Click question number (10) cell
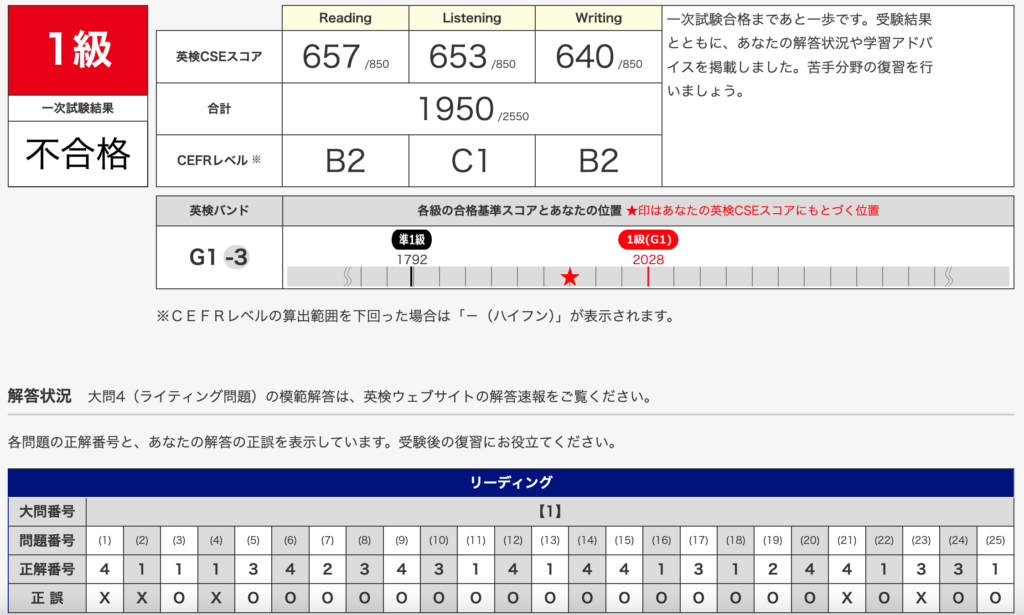1024x615 pixels. click(439, 541)
